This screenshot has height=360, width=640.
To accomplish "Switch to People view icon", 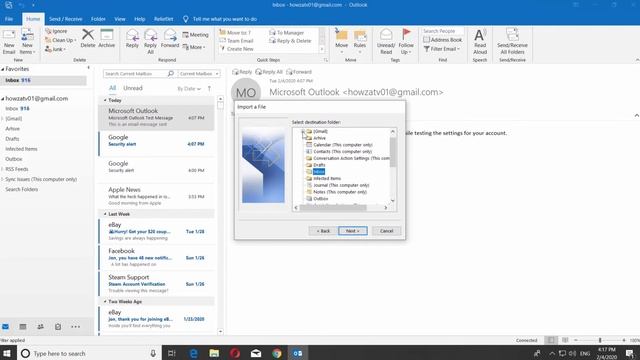I will click(40, 327).
